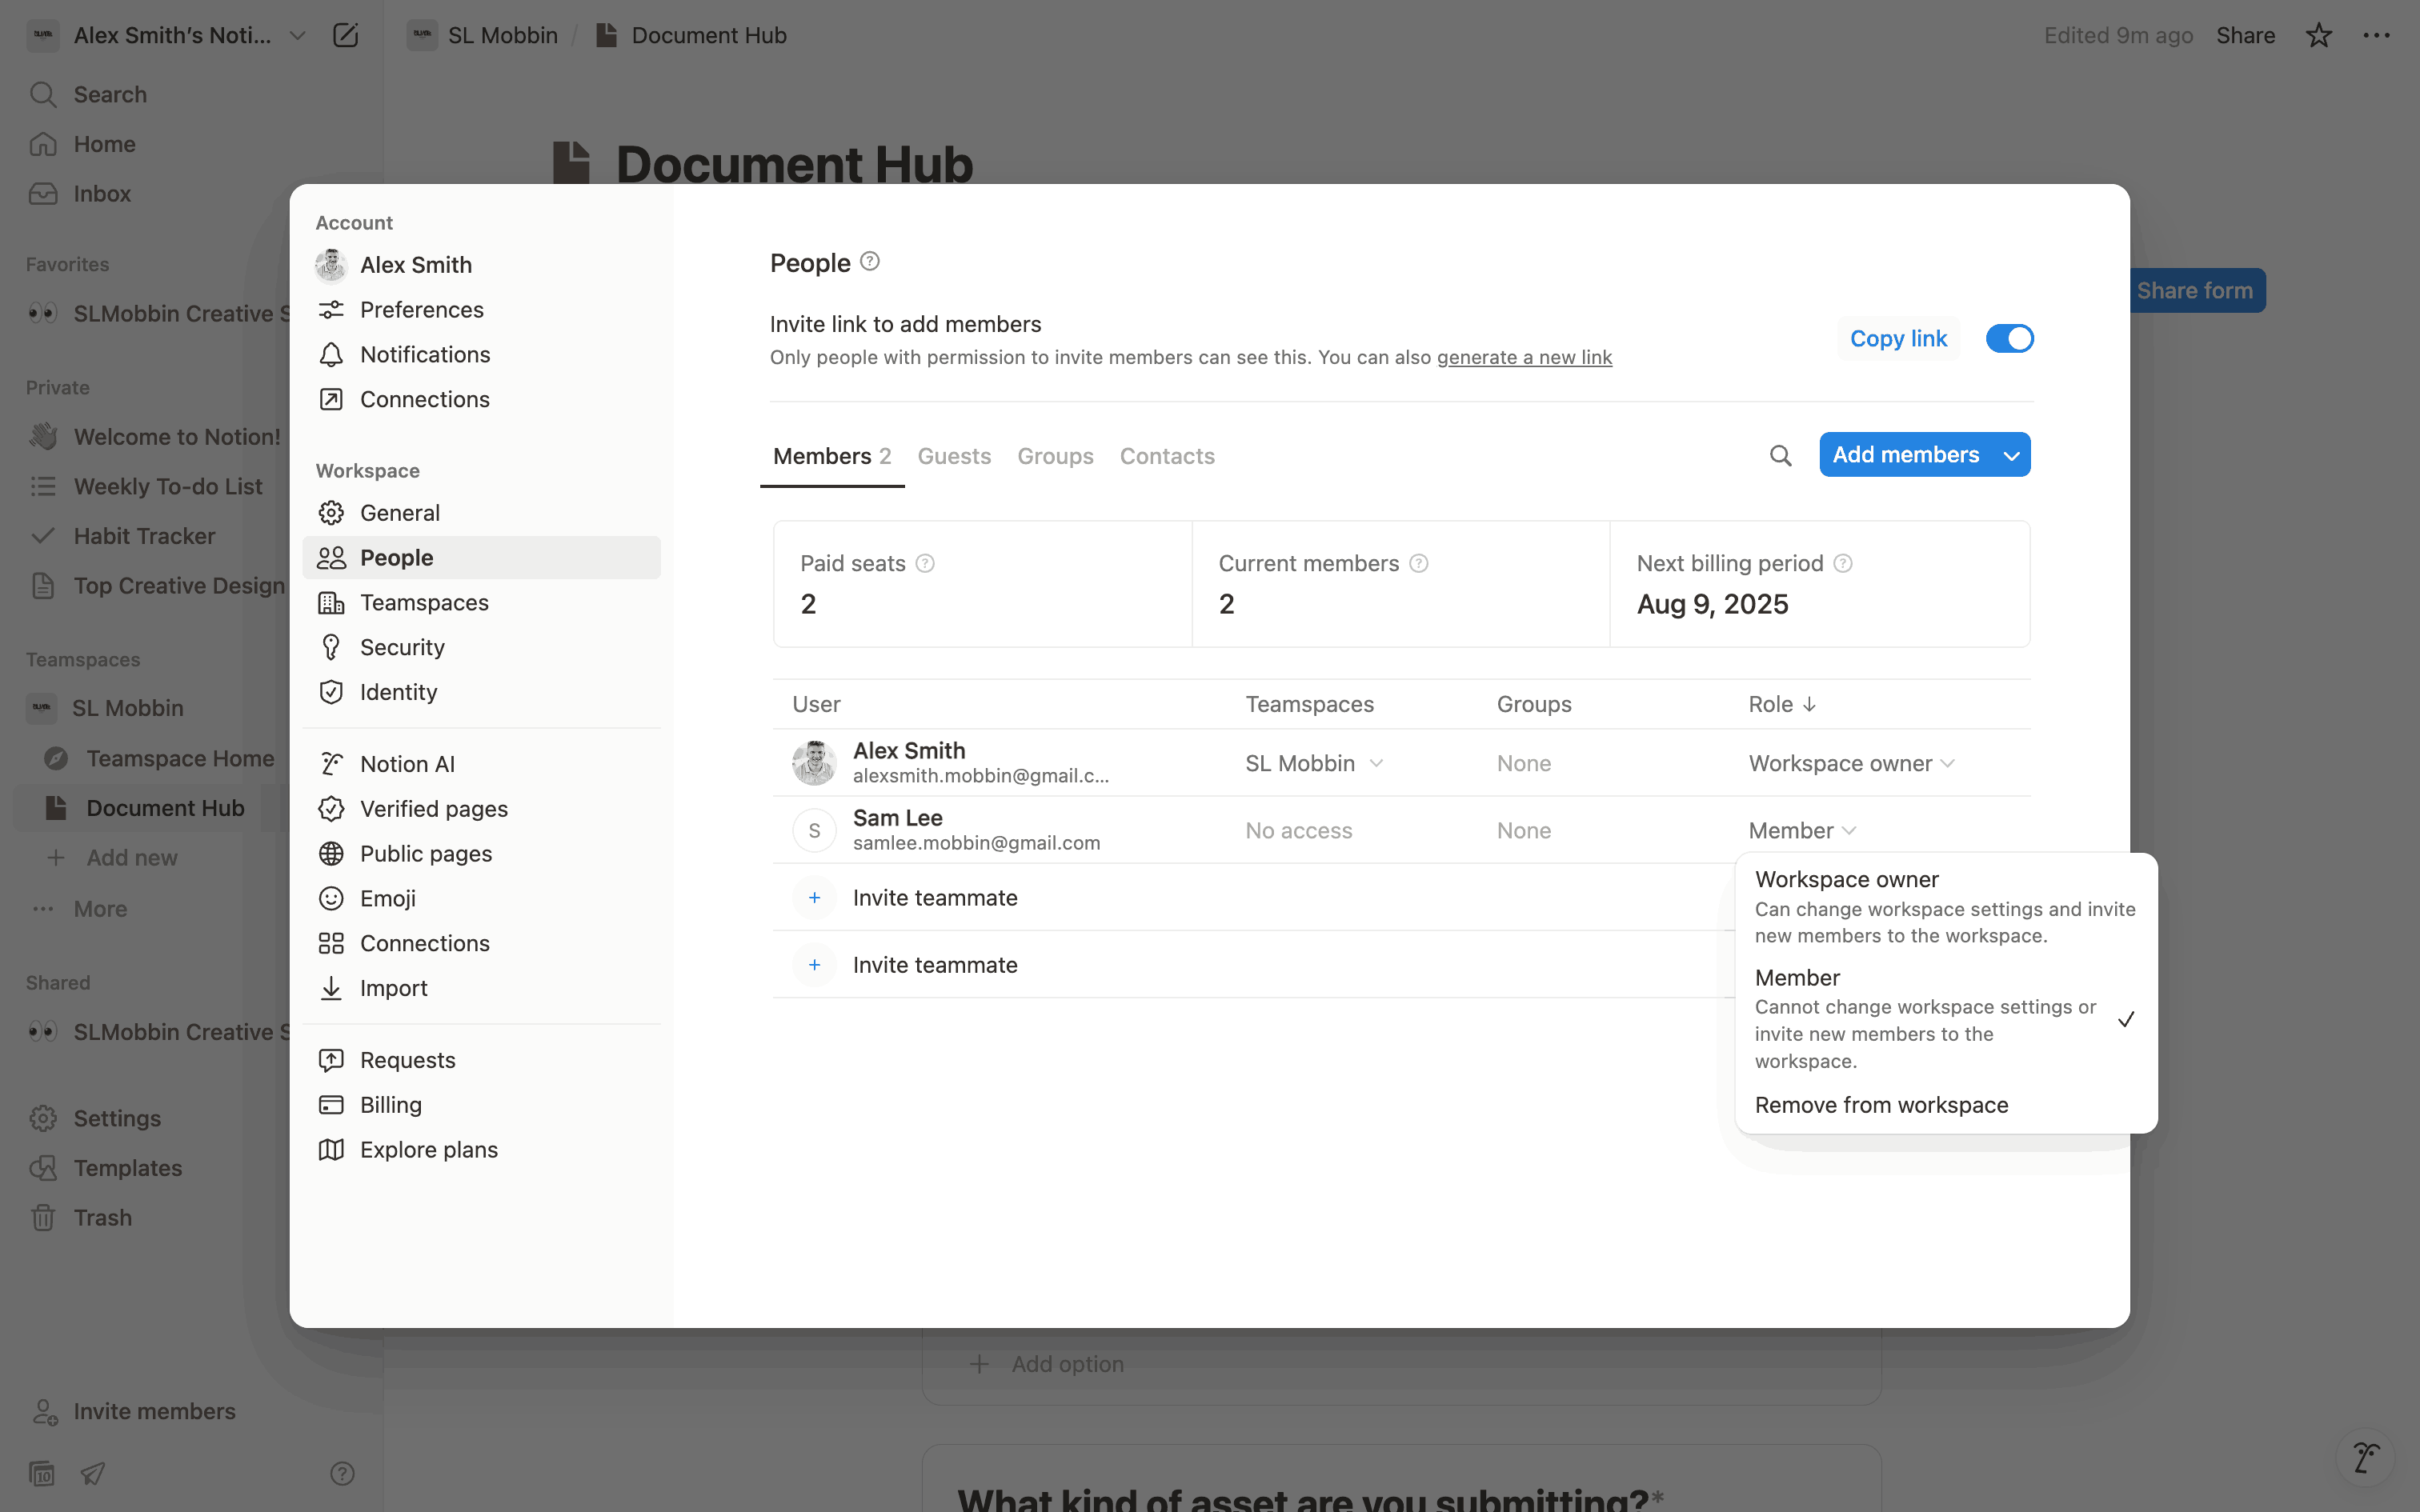
Task: Click plus icon beside first Invite teammate
Action: [814, 898]
